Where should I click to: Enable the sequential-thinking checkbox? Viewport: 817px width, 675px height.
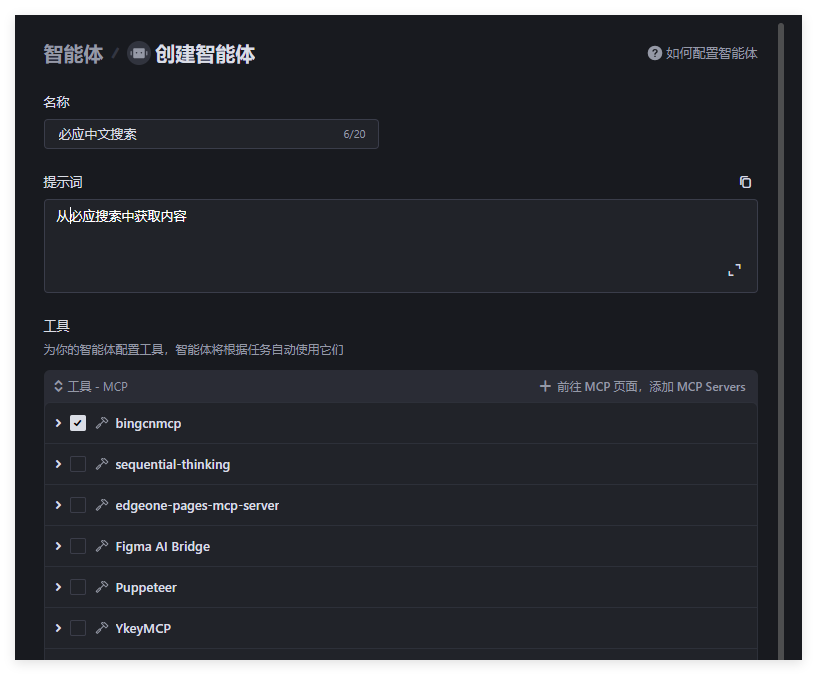[78, 465]
